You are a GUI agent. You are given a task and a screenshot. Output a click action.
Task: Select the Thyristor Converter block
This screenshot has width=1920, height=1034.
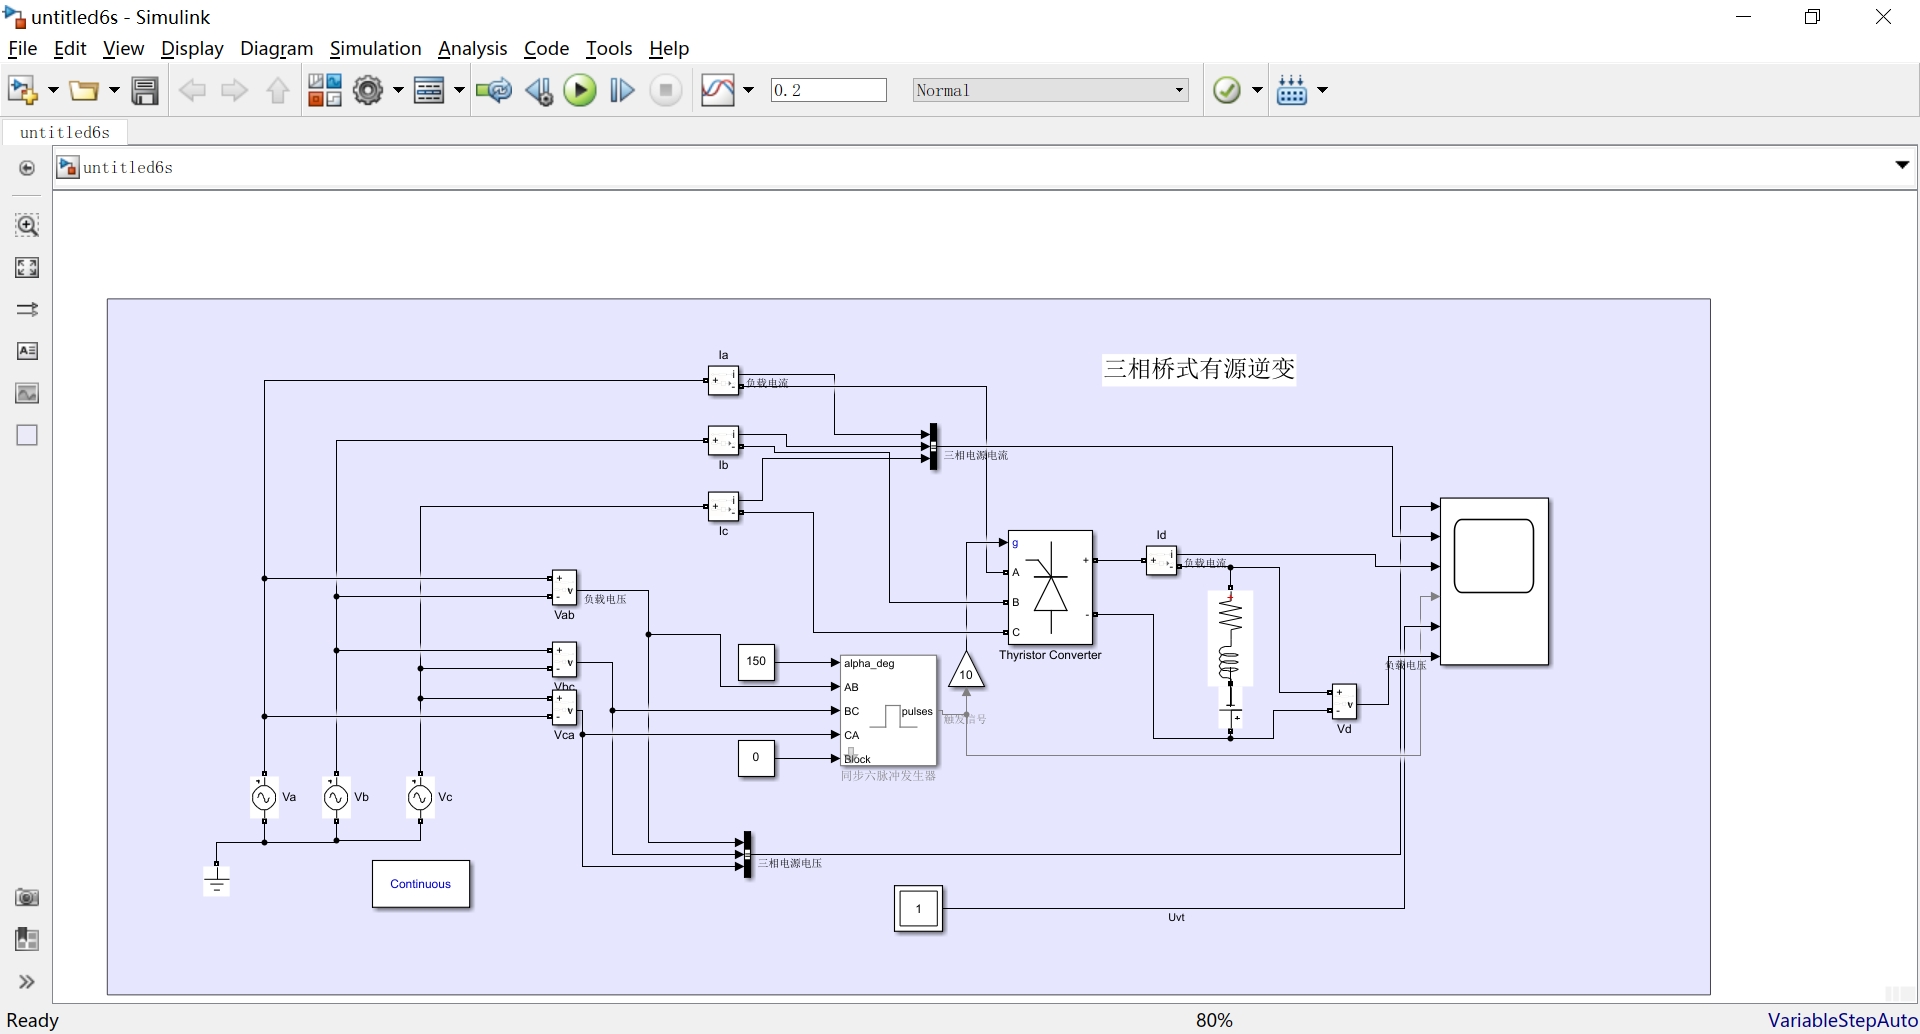pyautogui.click(x=1050, y=588)
